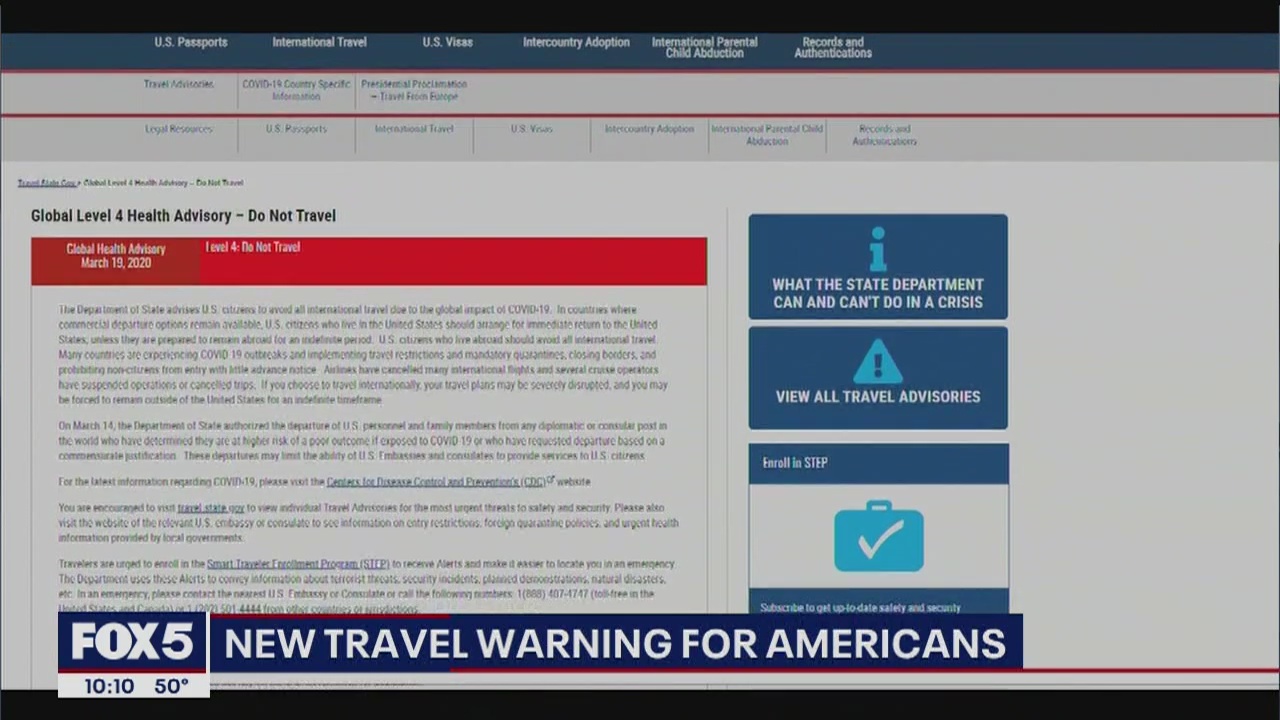The image size is (1280, 720).
Task: Open International Parental Child Abduction
Action: [767, 134]
